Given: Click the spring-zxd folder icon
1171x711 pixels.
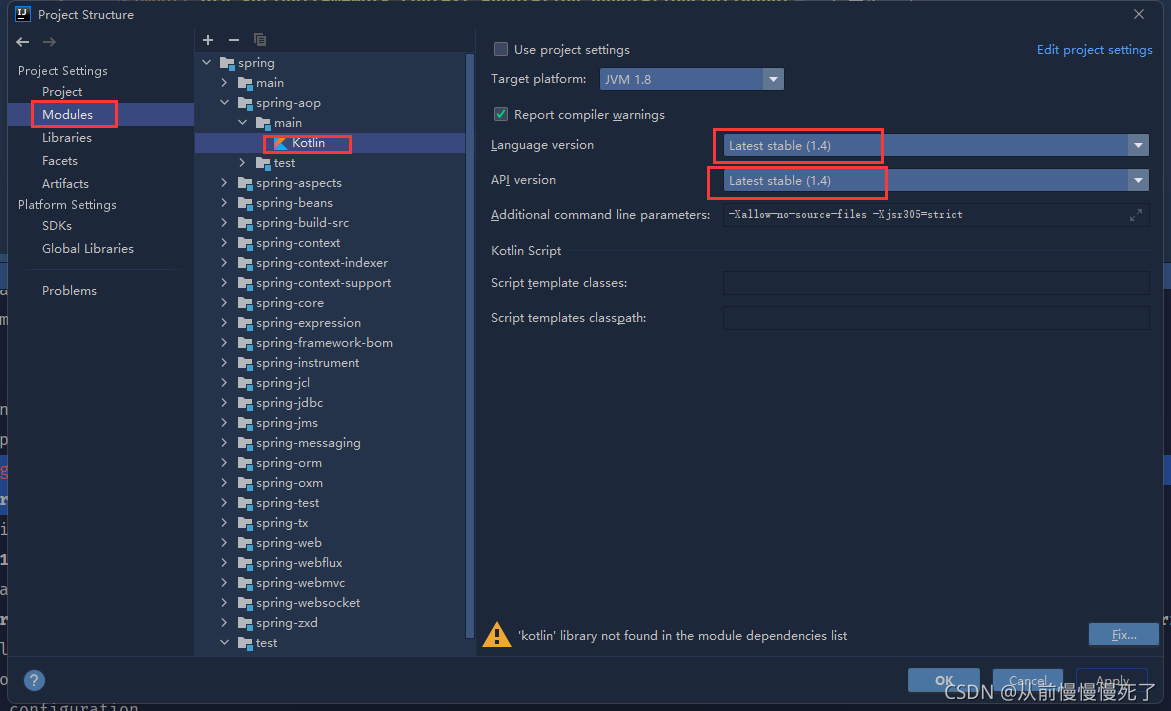Looking at the screenshot, I should click(245, 623).
